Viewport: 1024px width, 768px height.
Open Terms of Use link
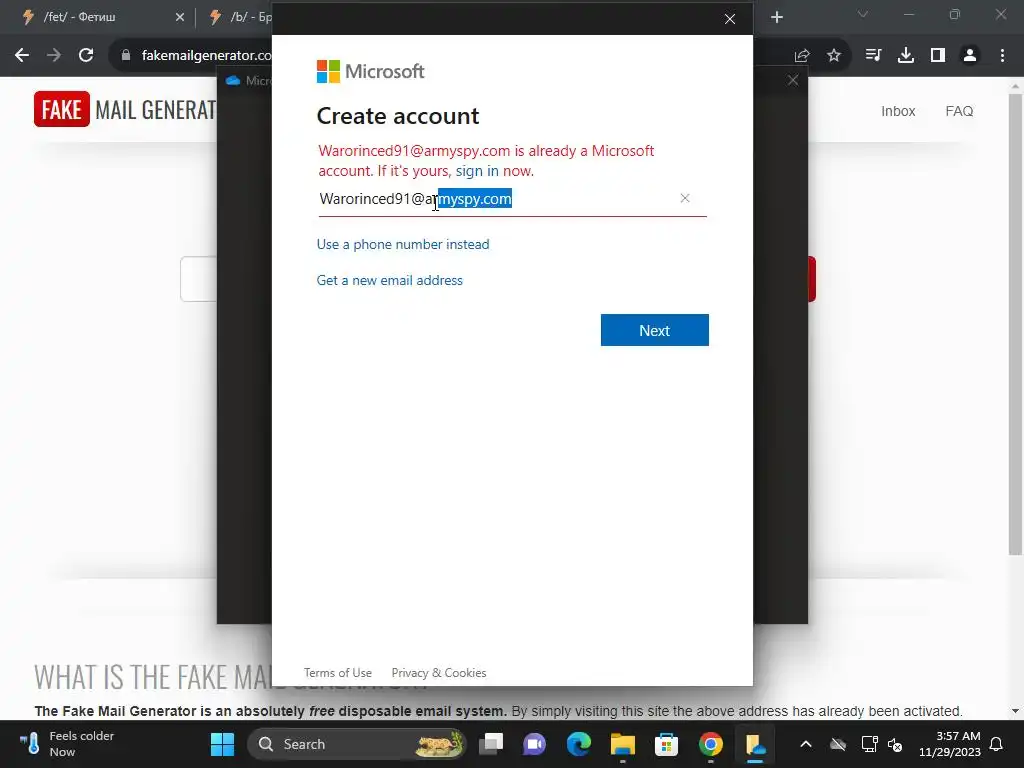pos(338,673)
